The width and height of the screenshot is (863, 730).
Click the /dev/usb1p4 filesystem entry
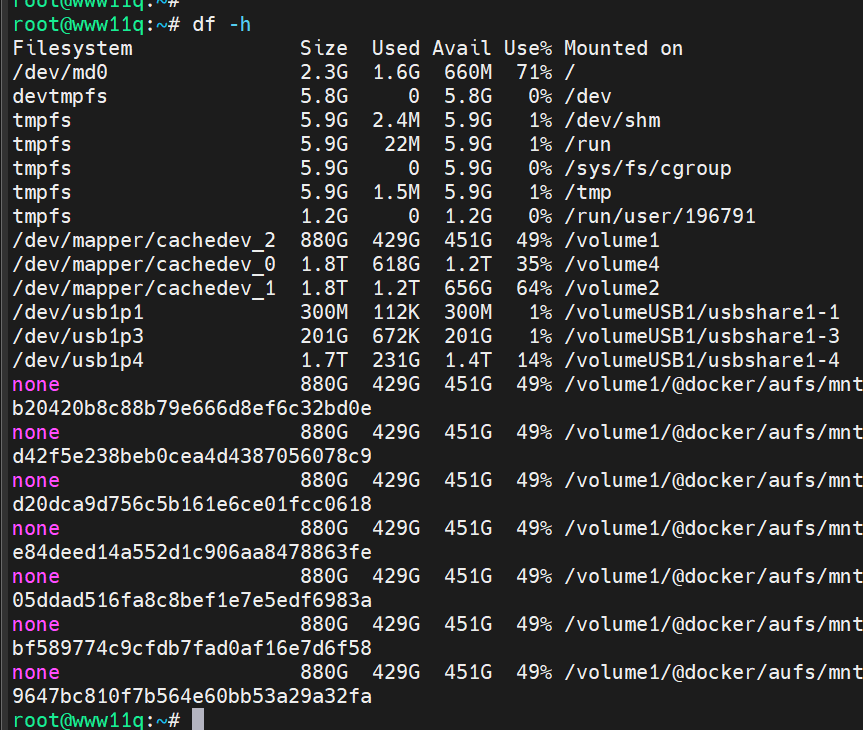78,361
